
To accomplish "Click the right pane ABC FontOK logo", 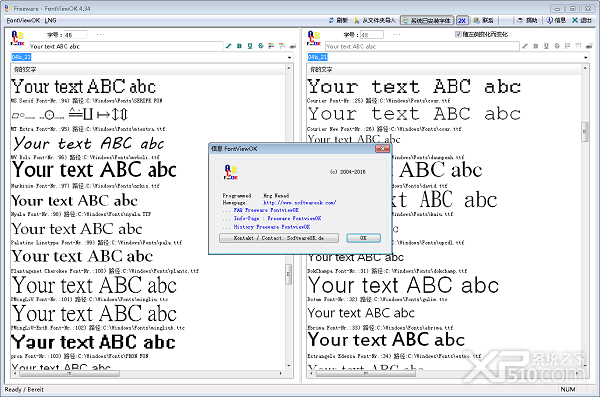I will click(314, 39).
